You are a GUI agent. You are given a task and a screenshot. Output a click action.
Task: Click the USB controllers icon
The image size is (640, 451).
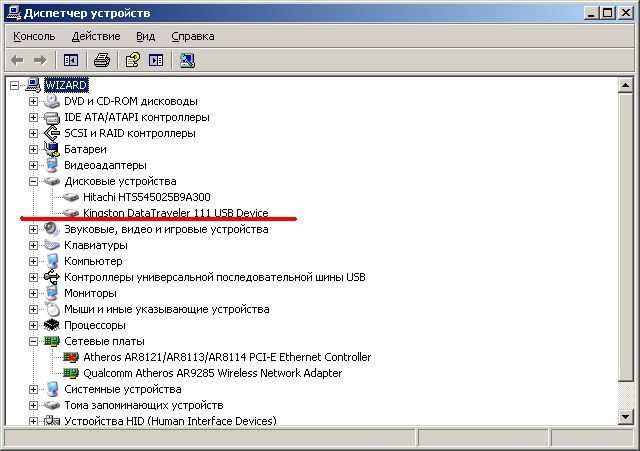[x=52, y=277]
